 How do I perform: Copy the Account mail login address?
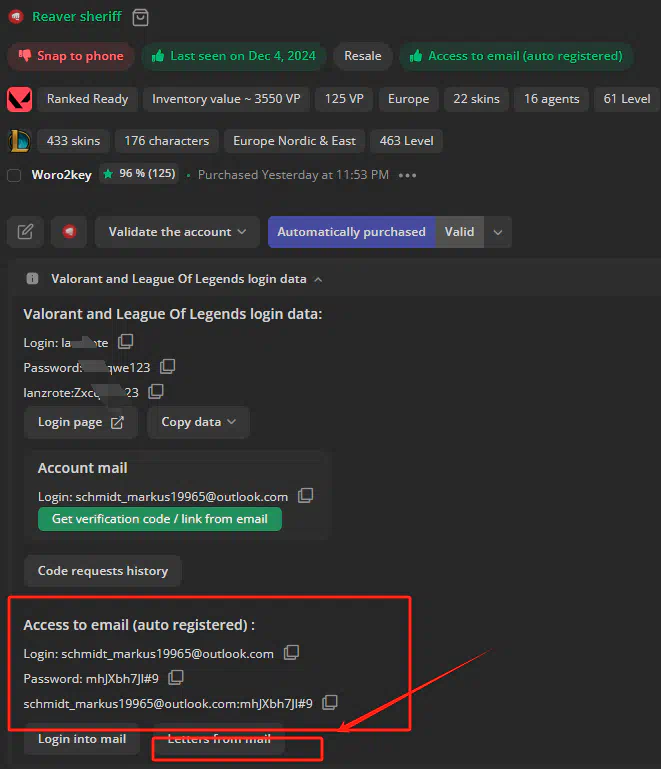(305, 495)
